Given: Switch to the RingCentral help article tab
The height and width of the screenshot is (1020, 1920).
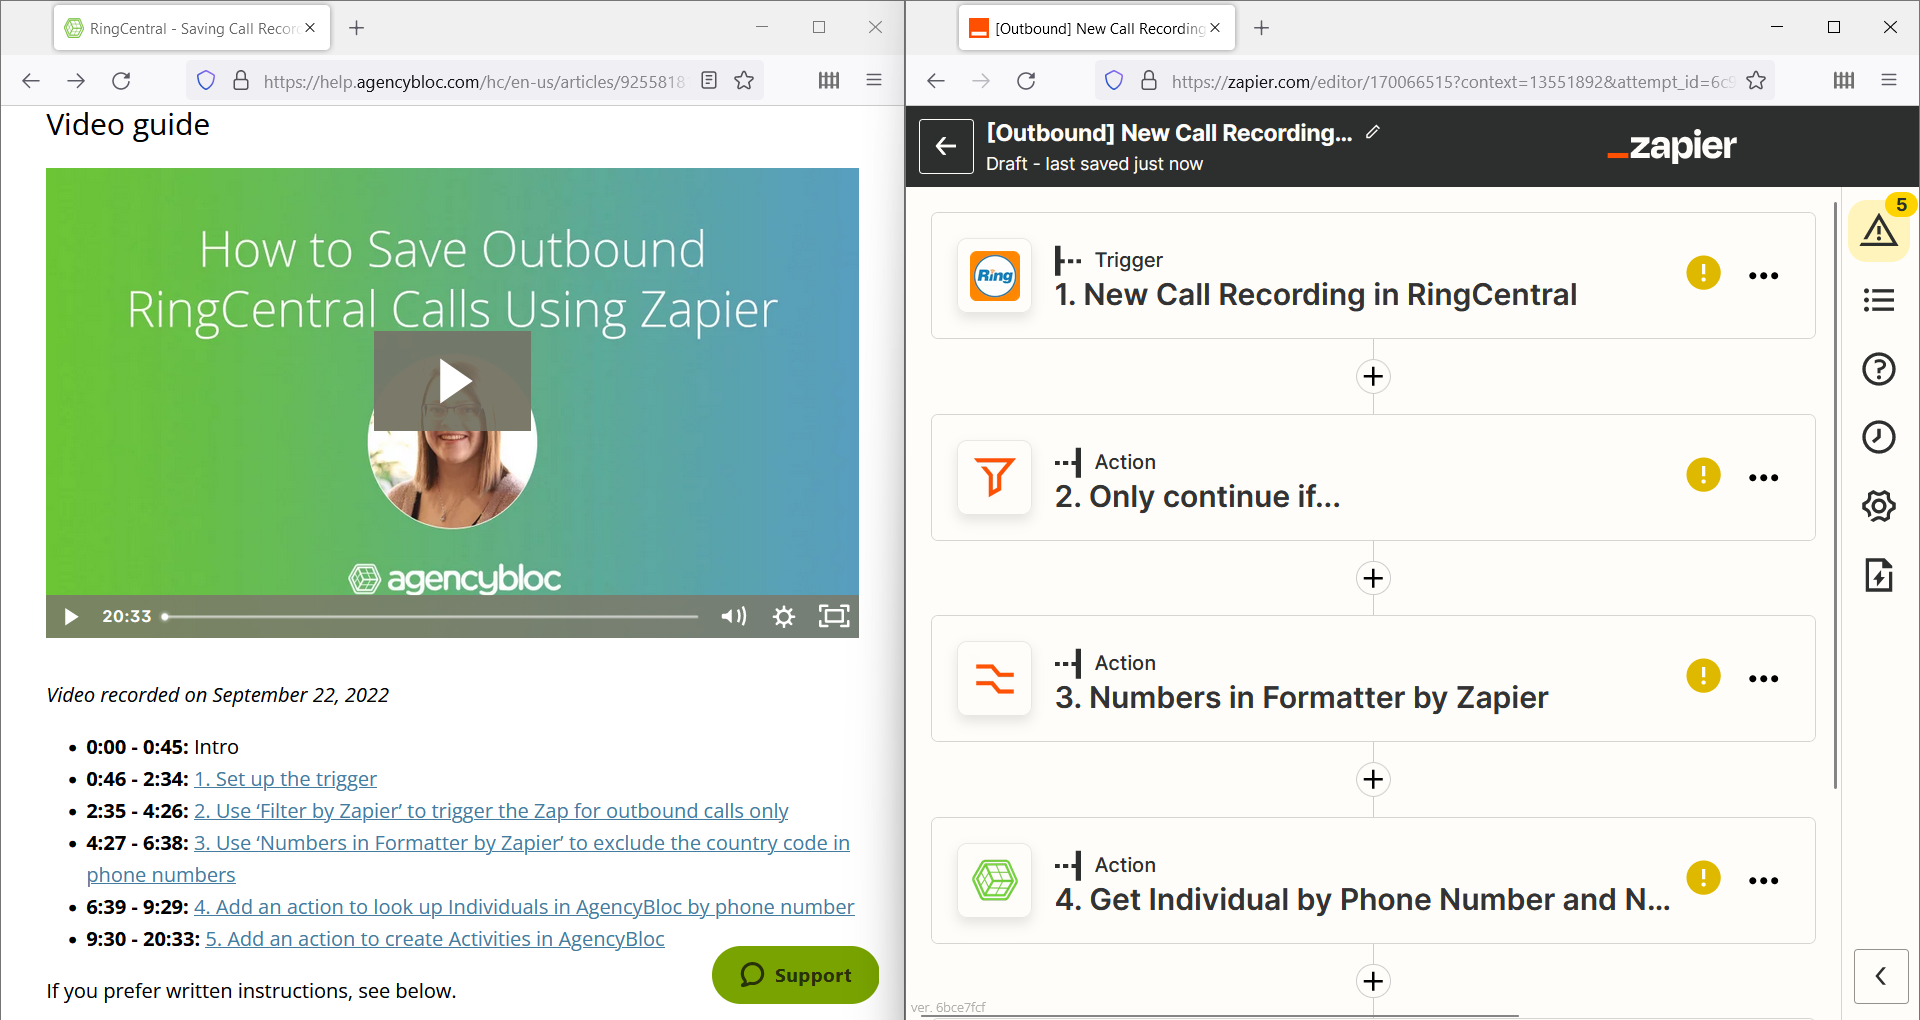Looking at the screenshot, I should tap(180, 27).
